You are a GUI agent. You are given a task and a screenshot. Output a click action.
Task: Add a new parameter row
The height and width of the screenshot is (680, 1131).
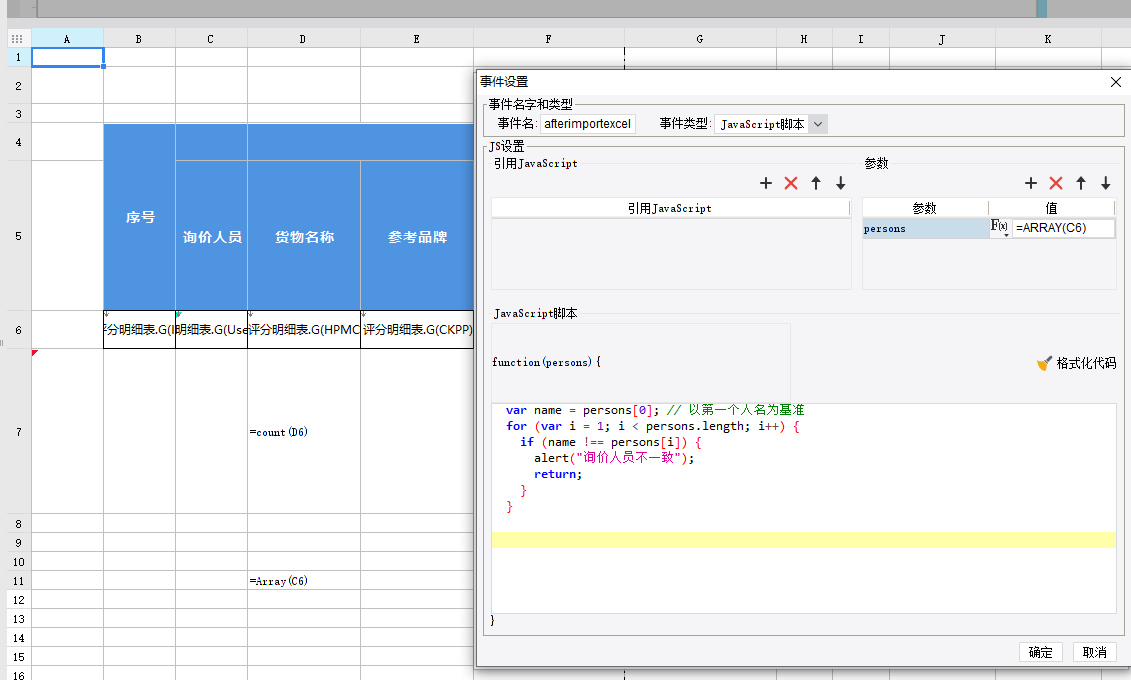(x=1031, y=184)
